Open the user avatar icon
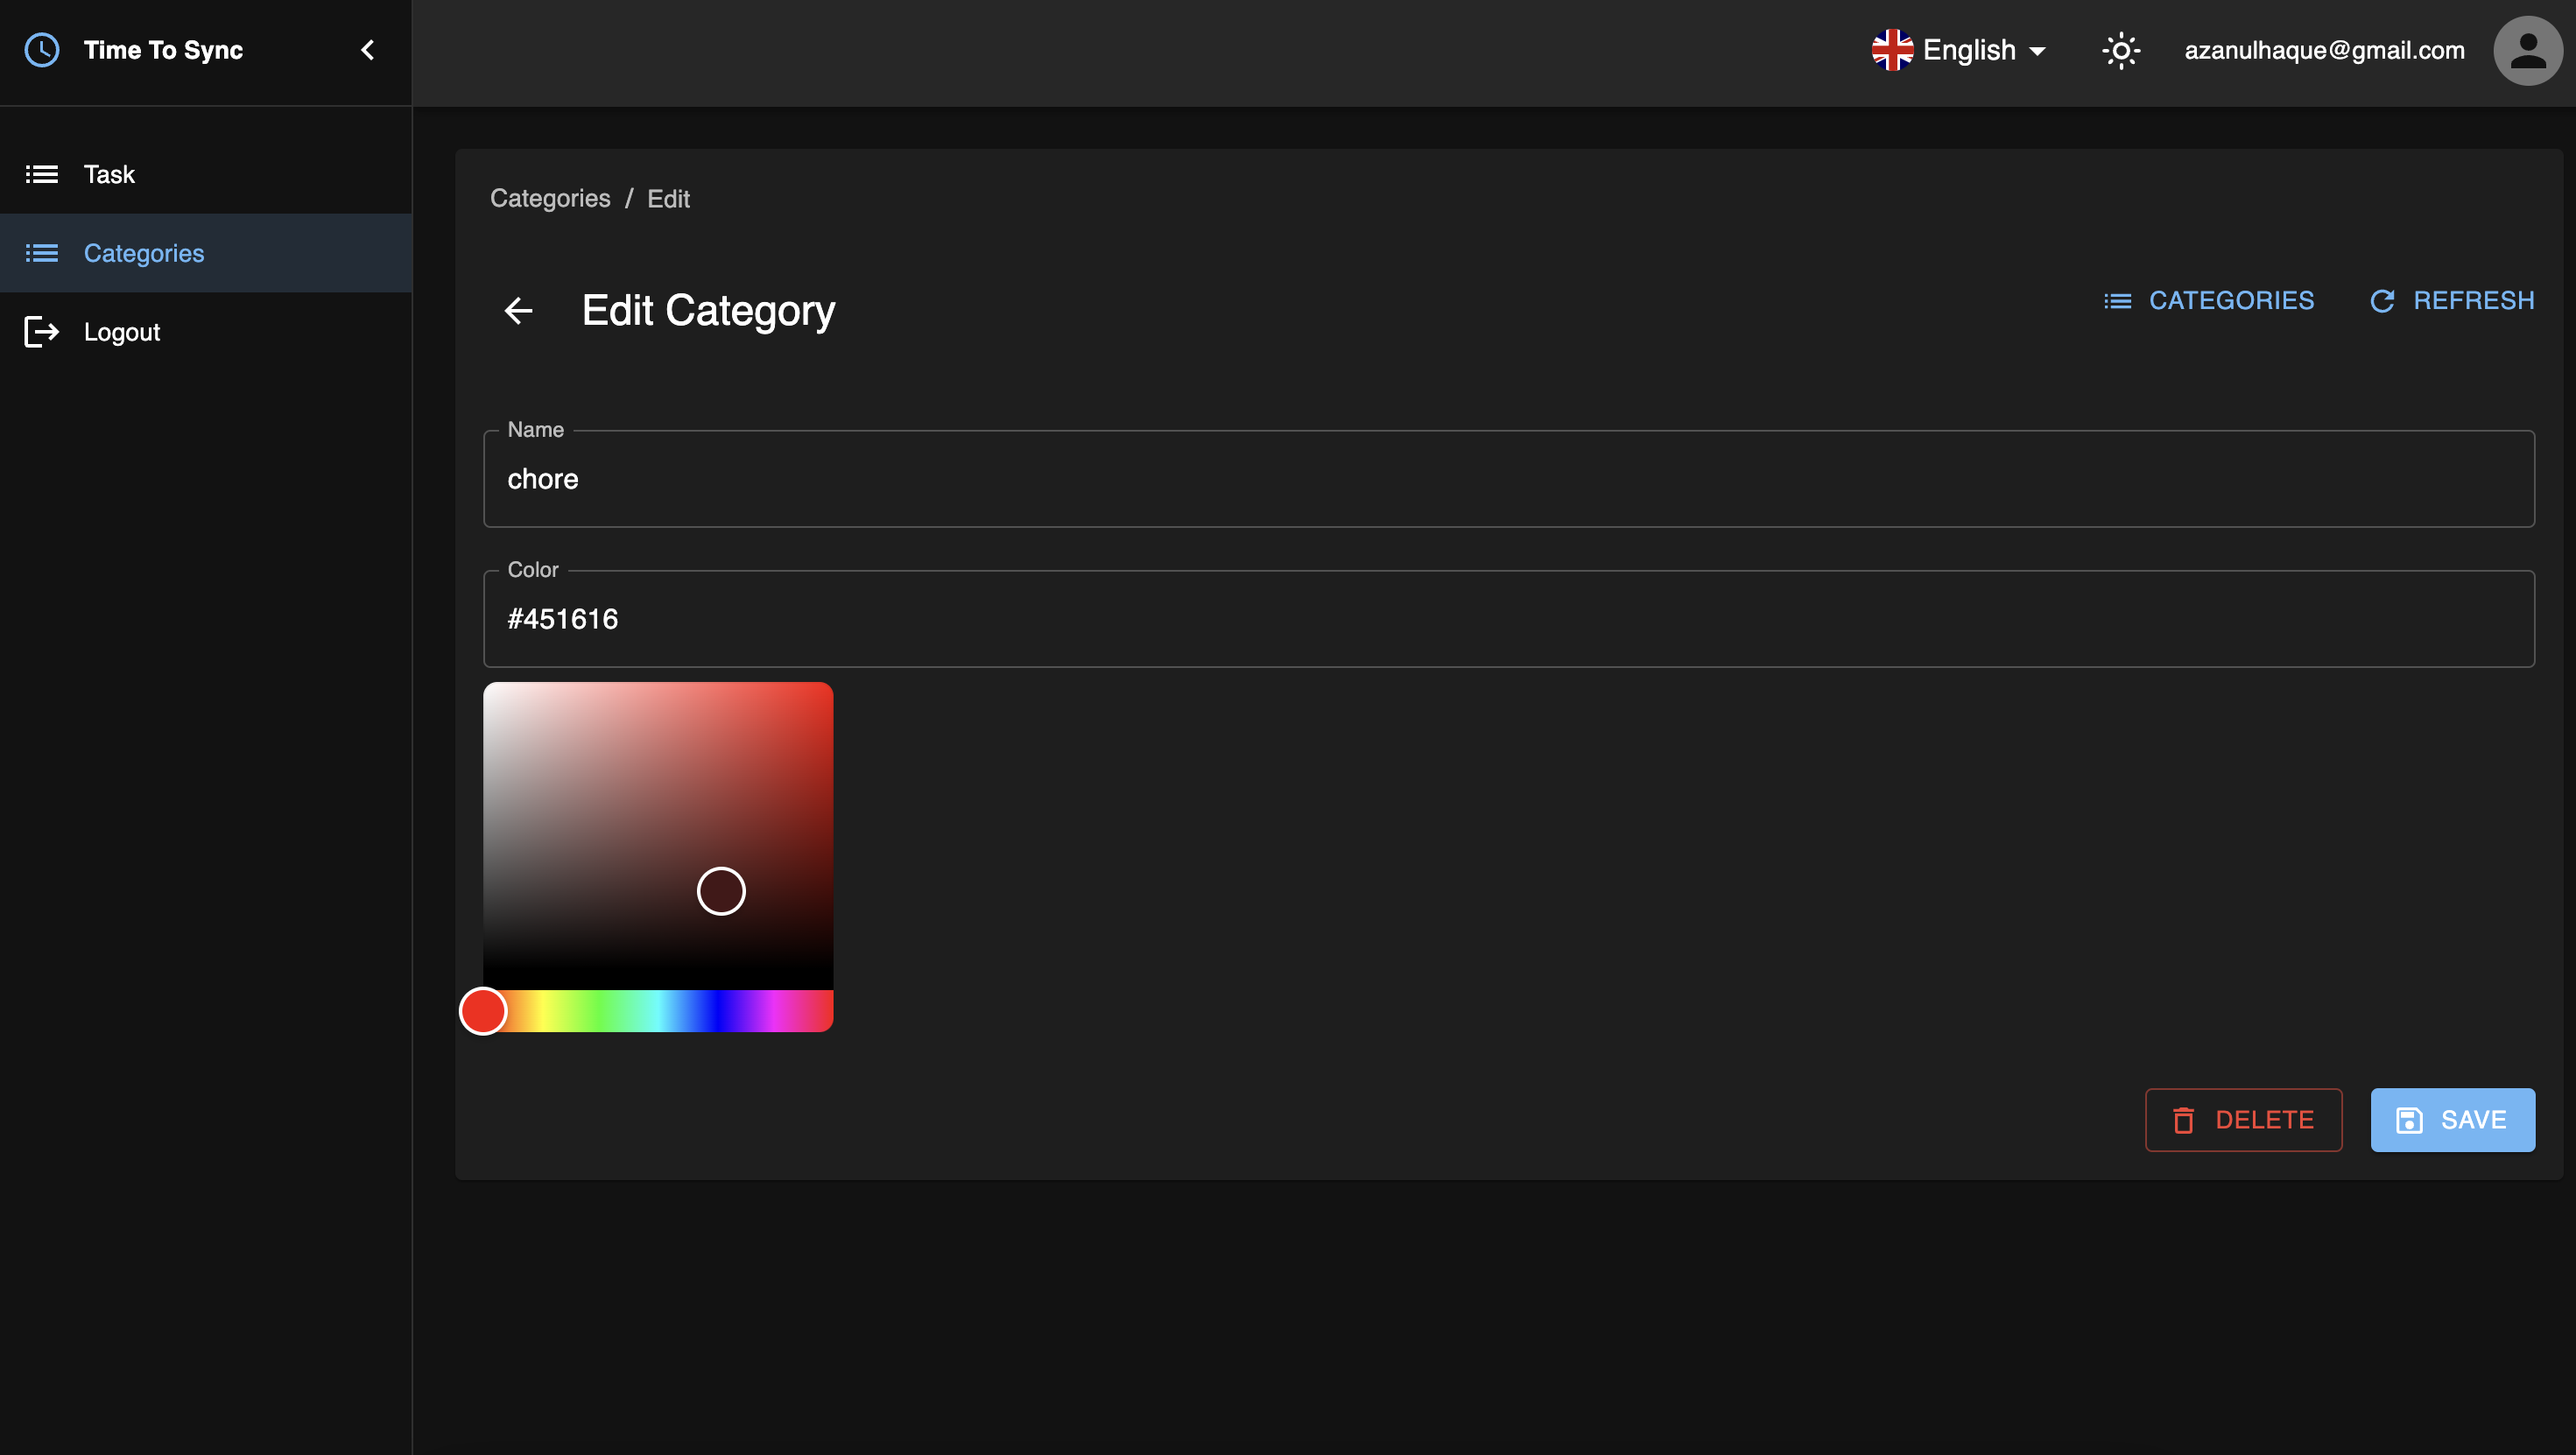Image resolution: width=2576 pixels, height=1455 pixels. (x=2528, y=49)
